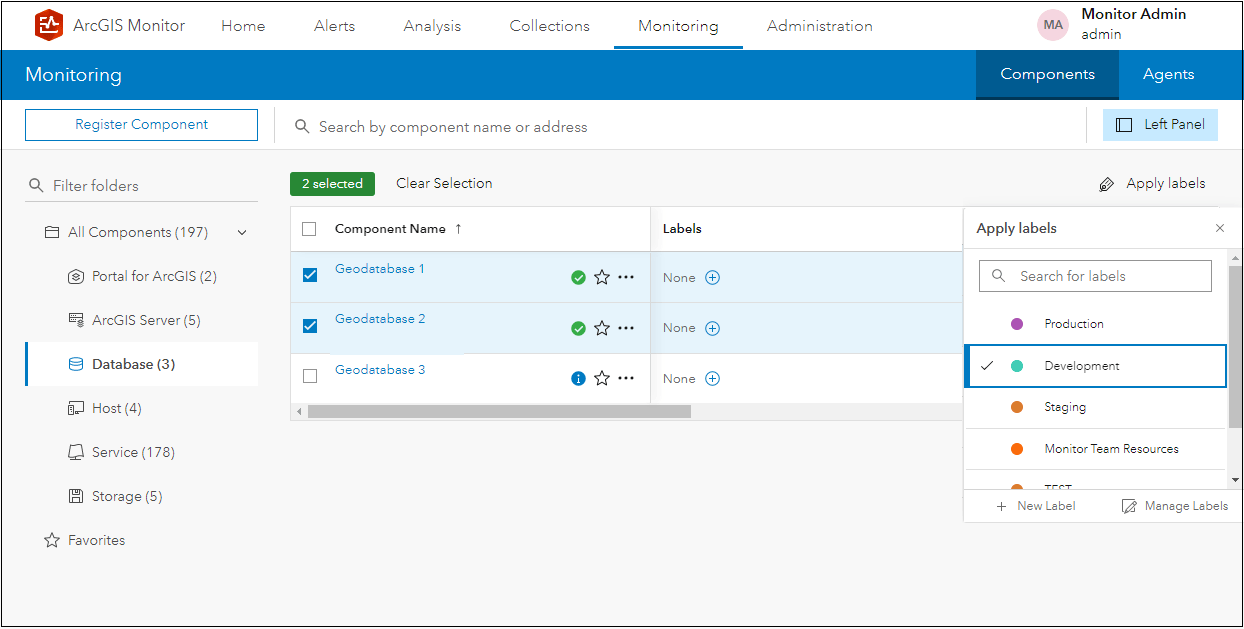This screenshot has width=1244, height=629.
Task: Open the Administration menu
Action: 819,26
